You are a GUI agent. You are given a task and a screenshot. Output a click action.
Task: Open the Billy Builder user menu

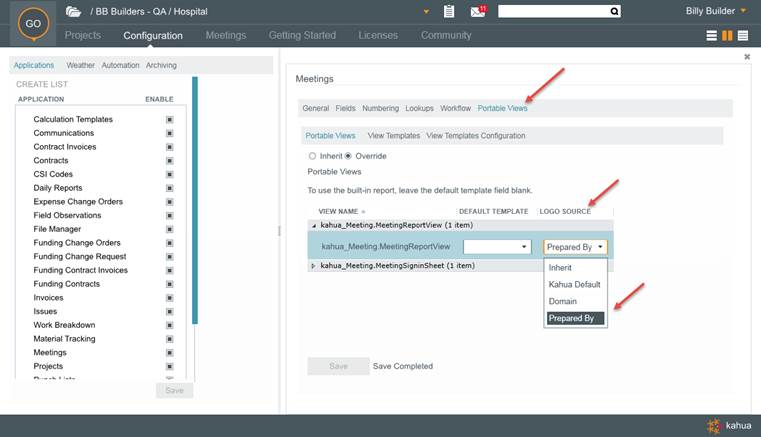715,11
